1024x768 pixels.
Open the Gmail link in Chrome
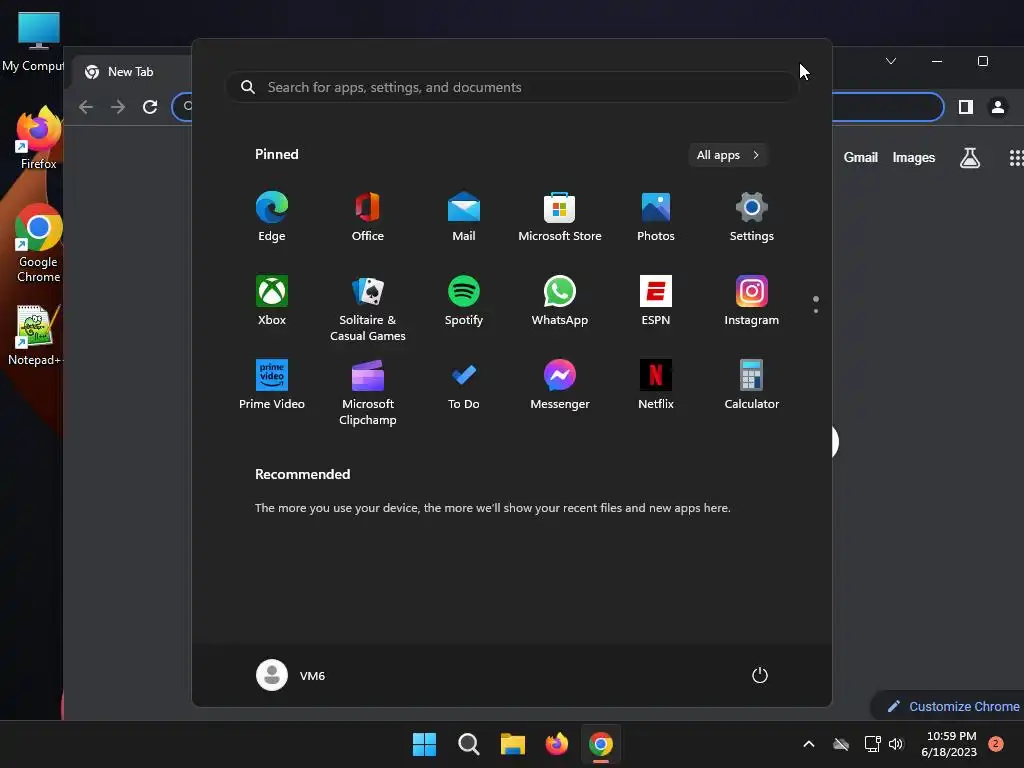860,157
